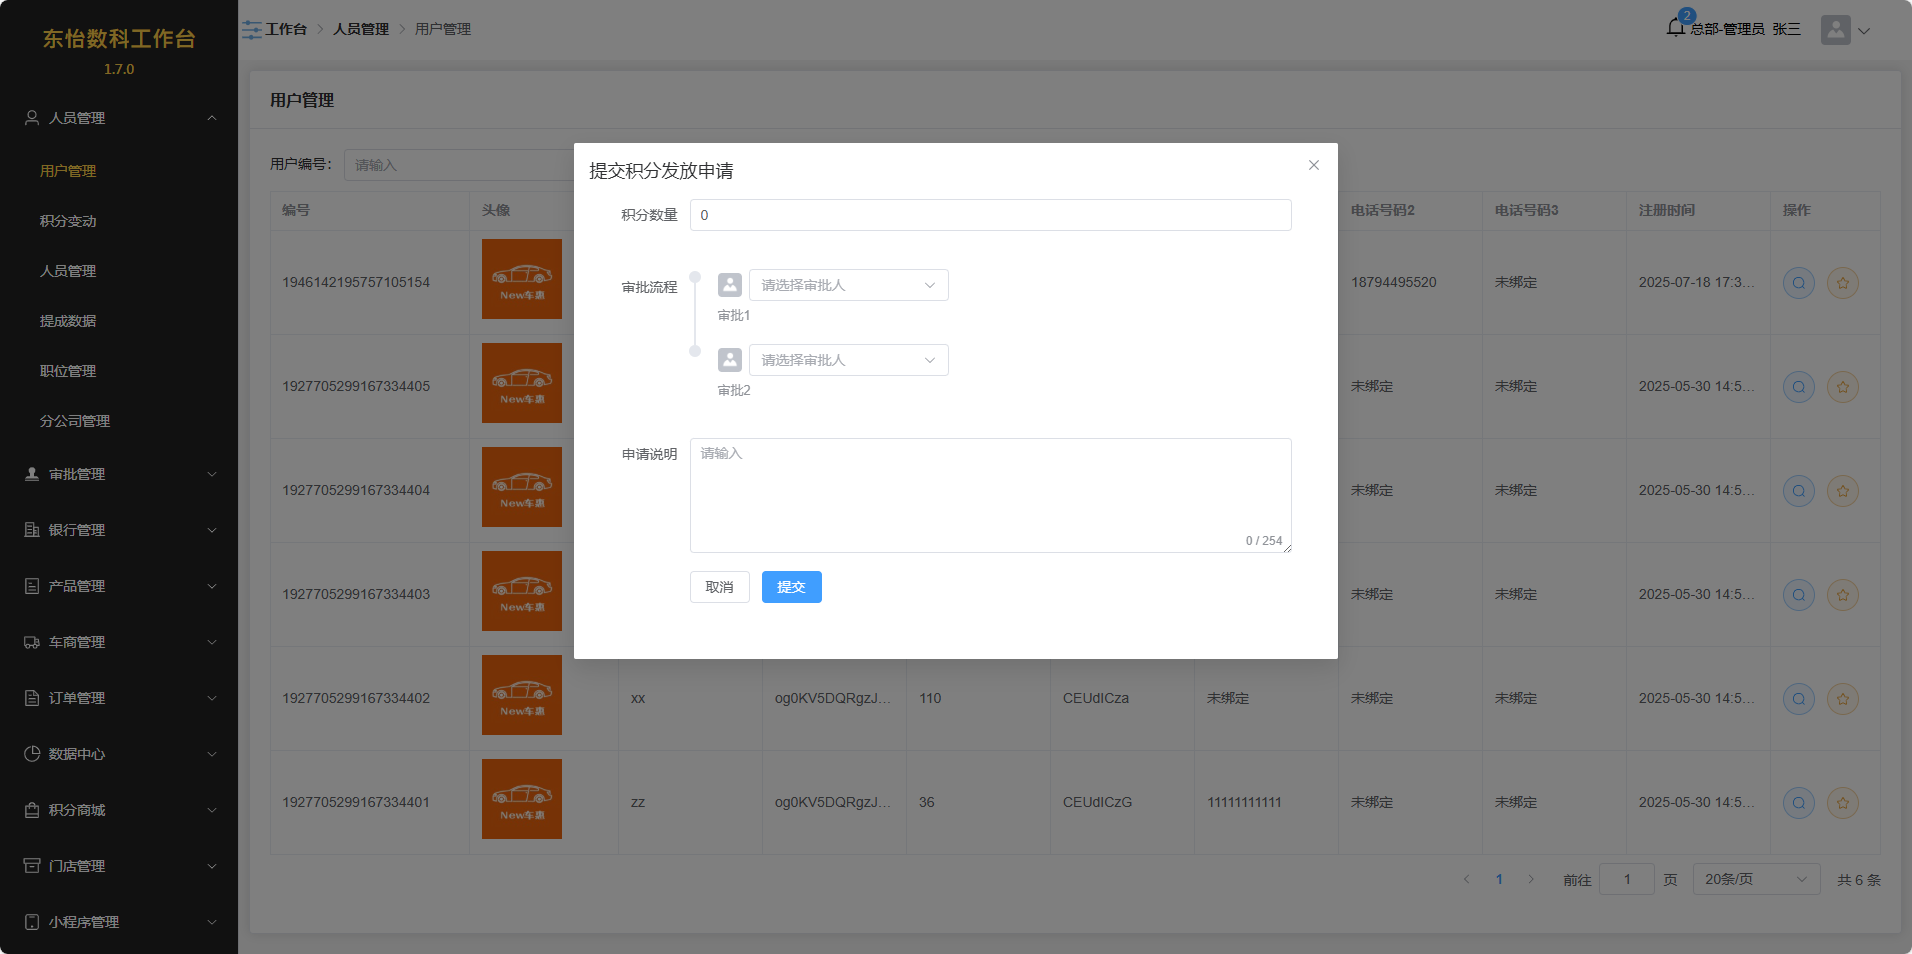Click the 提交 button

[x=791, y=587]
